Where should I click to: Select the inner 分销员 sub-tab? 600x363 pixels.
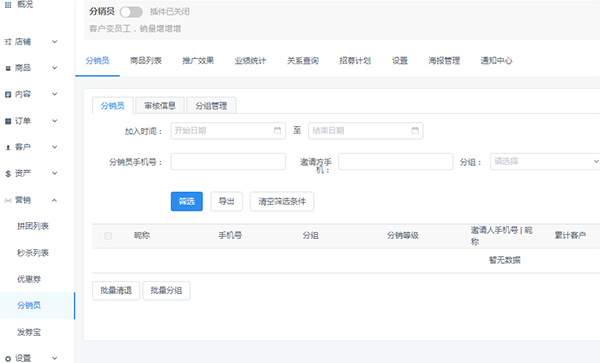[112, 106]
